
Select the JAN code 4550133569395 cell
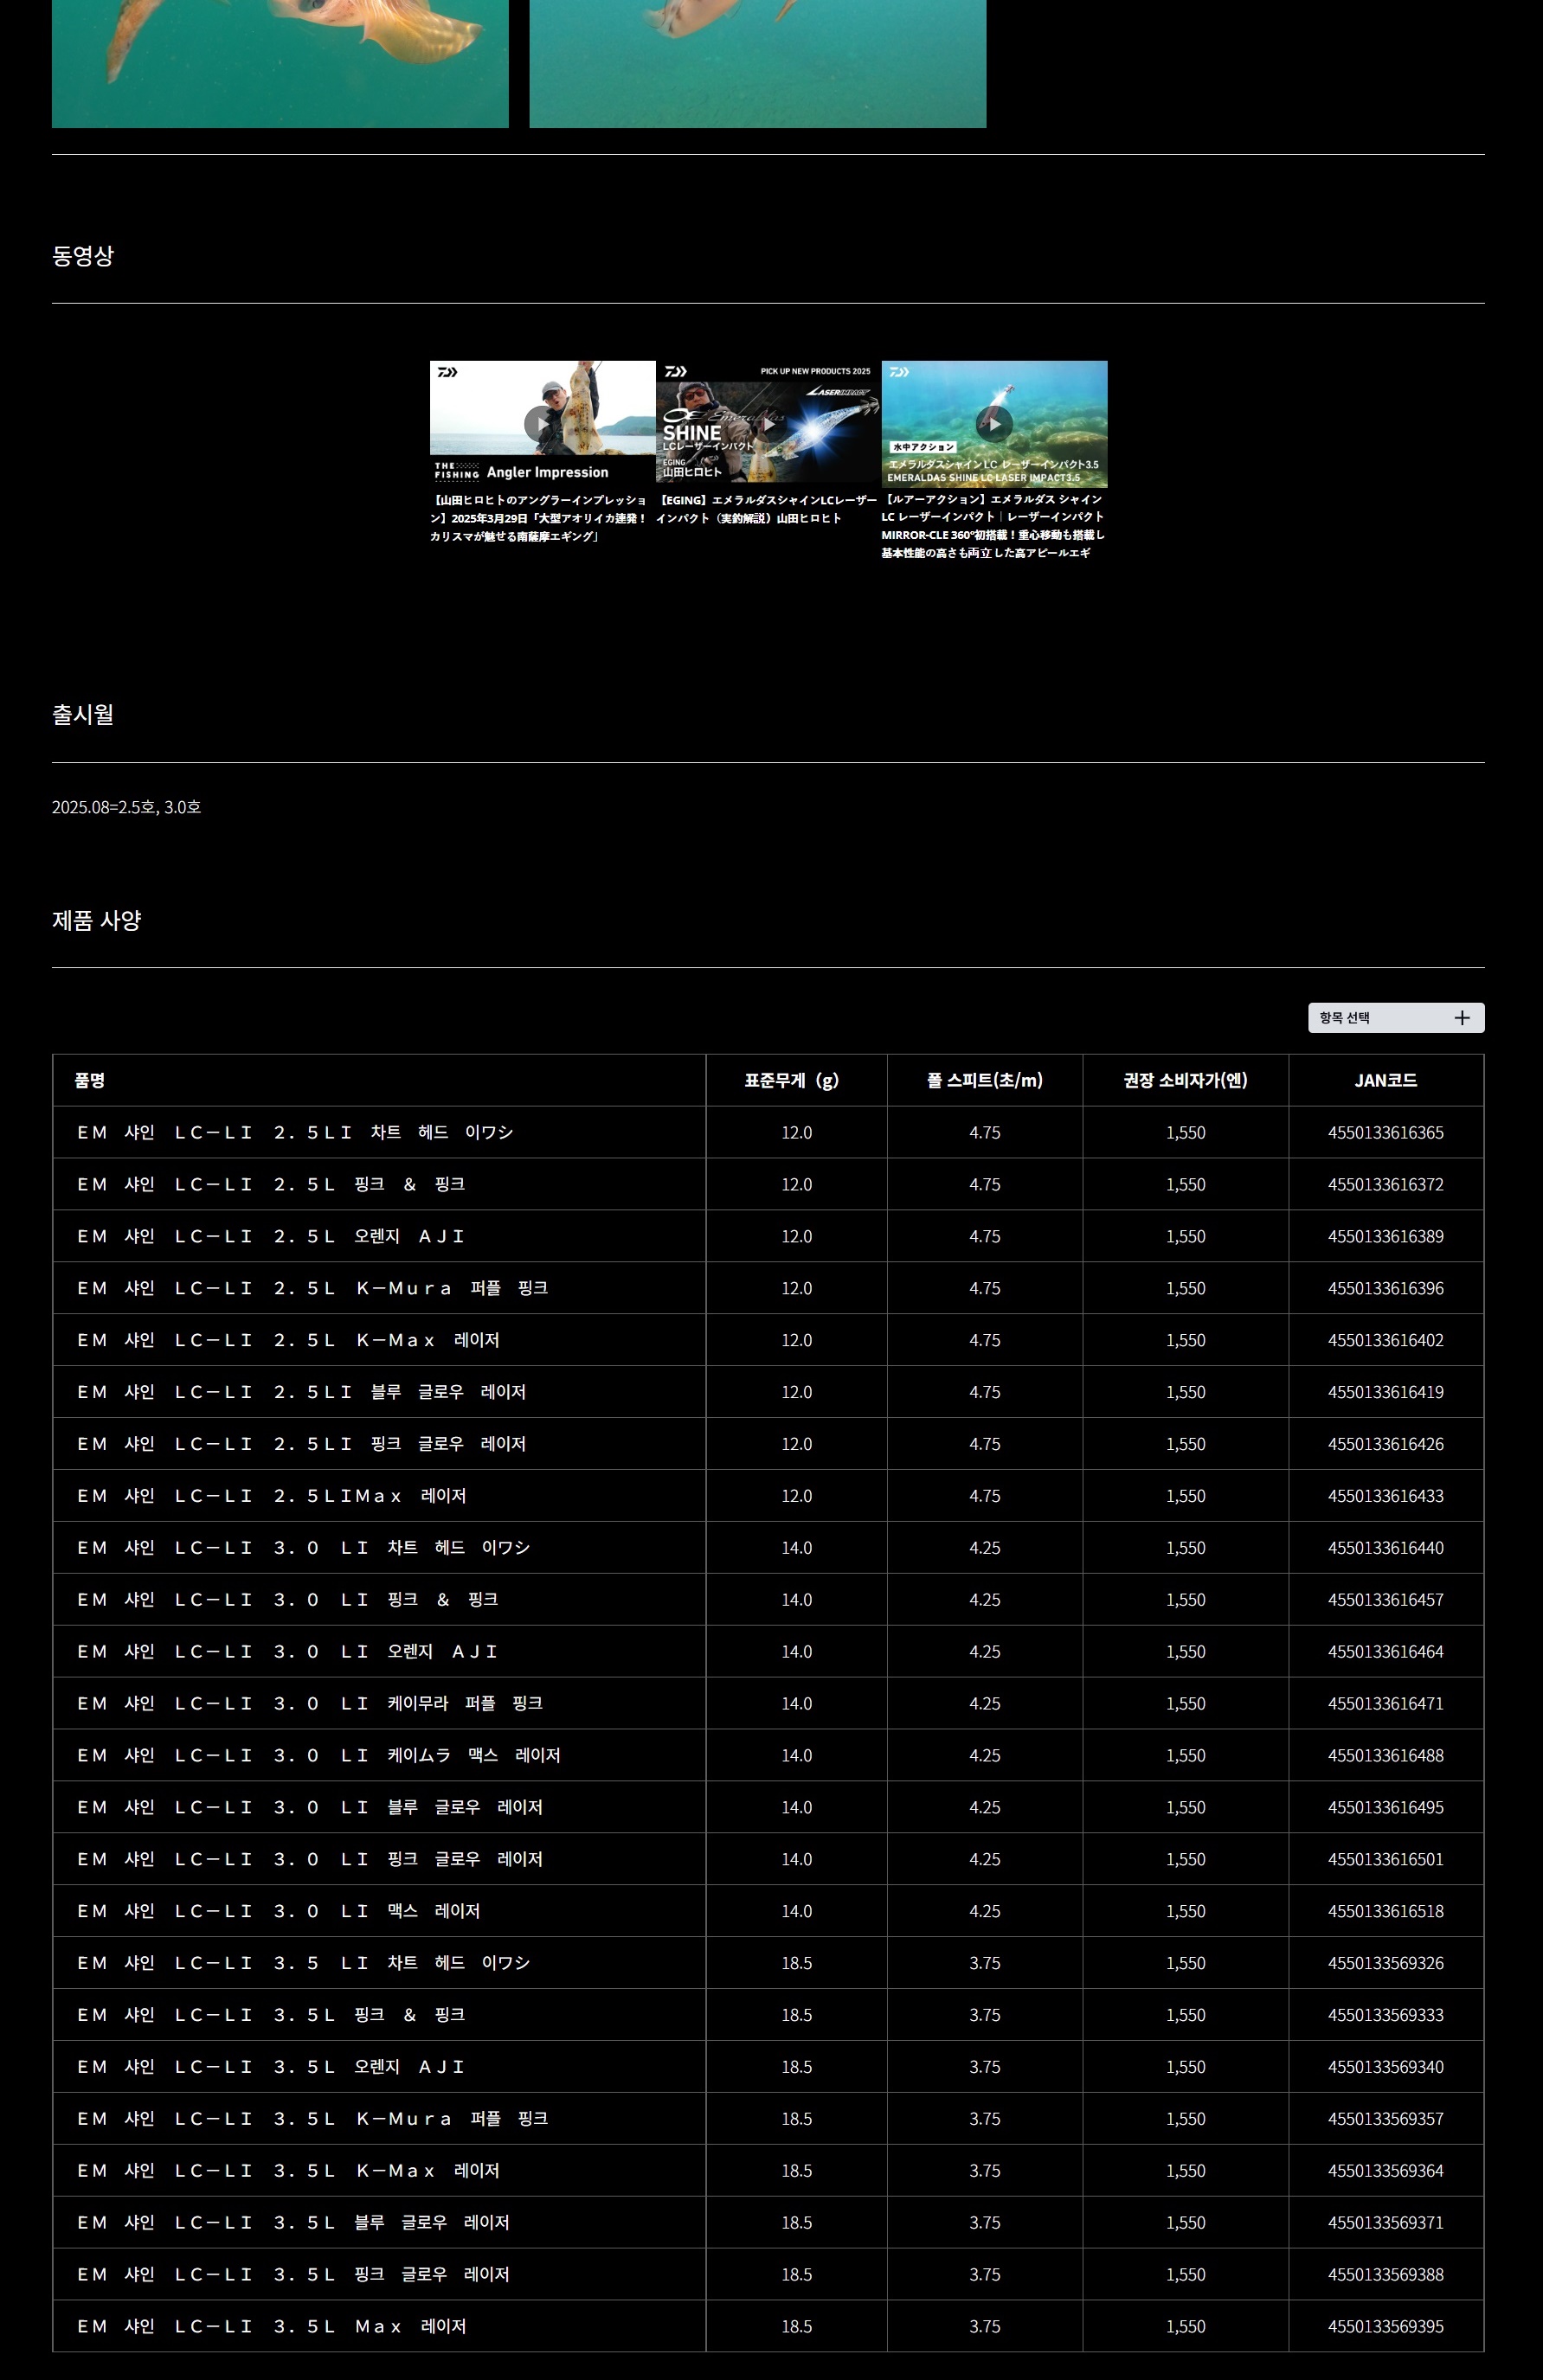1385,2326
